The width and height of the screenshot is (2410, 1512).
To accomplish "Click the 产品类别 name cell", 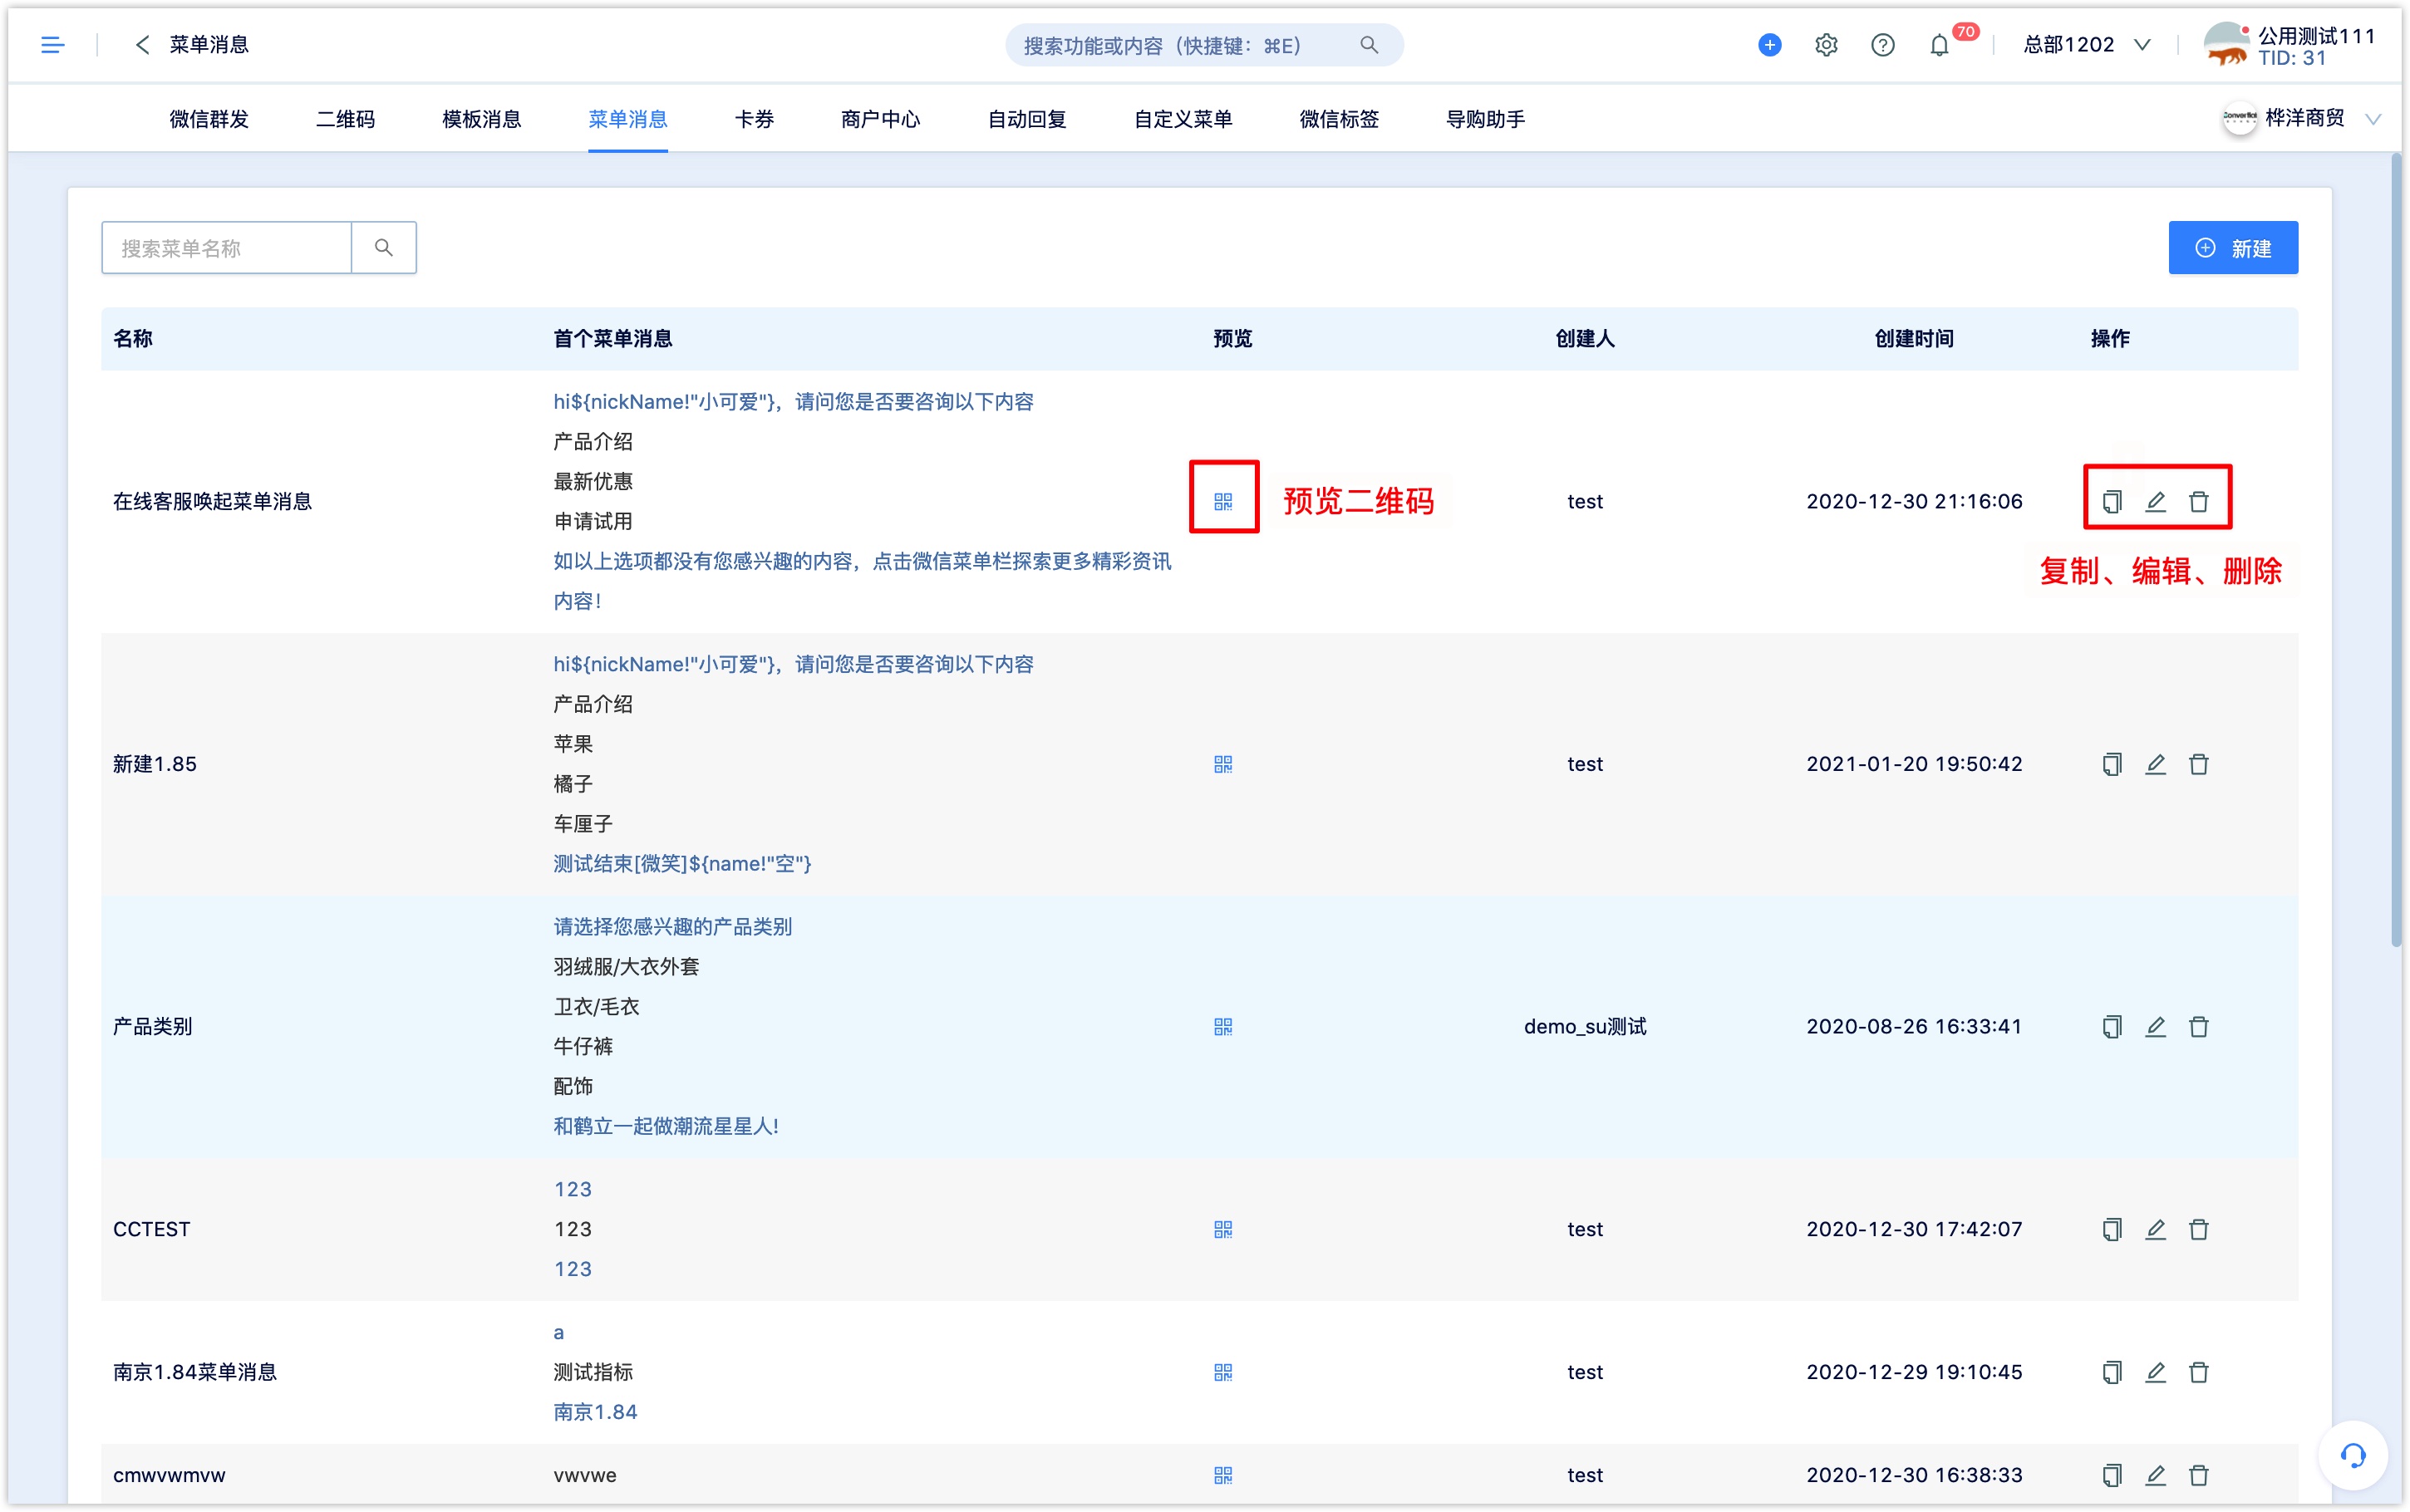I will pyautogui.click(x=152, y=1027).
